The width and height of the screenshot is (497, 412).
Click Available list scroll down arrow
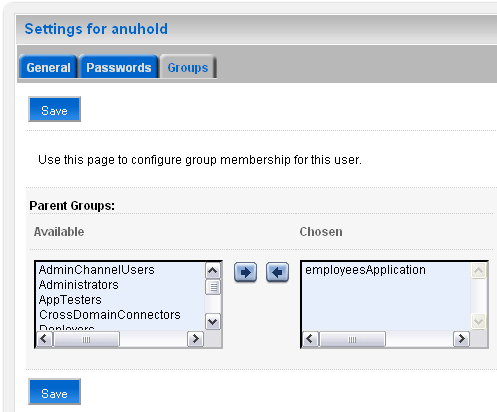[213, 322]
